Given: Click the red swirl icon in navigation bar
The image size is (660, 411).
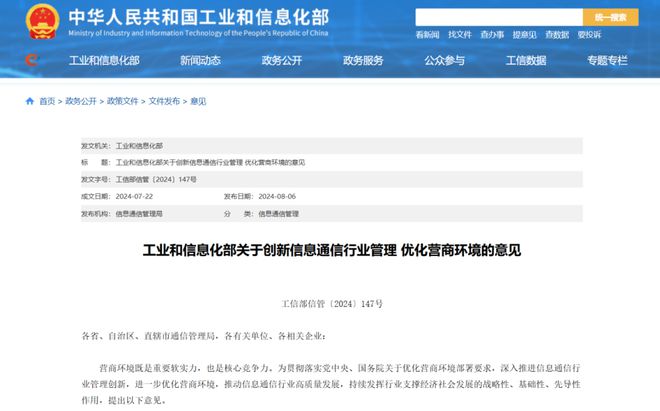Looking at the screenshot, I should click(32, 60).
